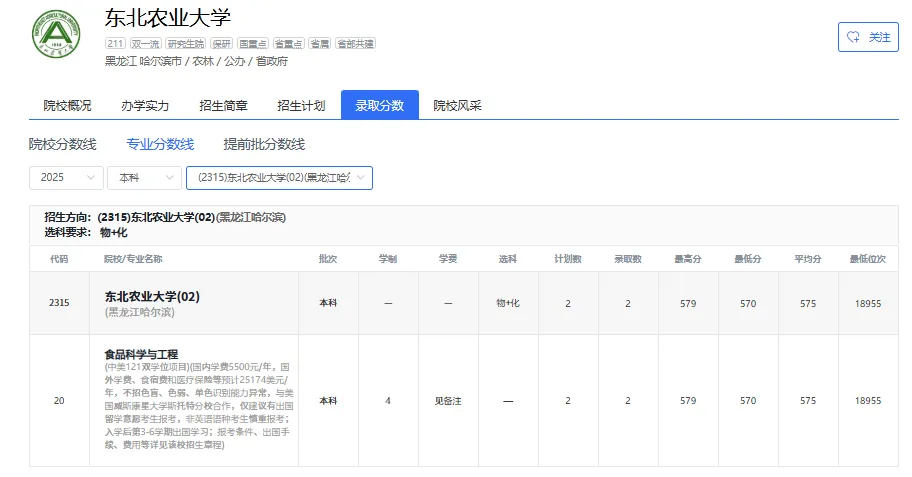
Task: Expand the 本科 level dropdown
Action: (x=144, y=177)
